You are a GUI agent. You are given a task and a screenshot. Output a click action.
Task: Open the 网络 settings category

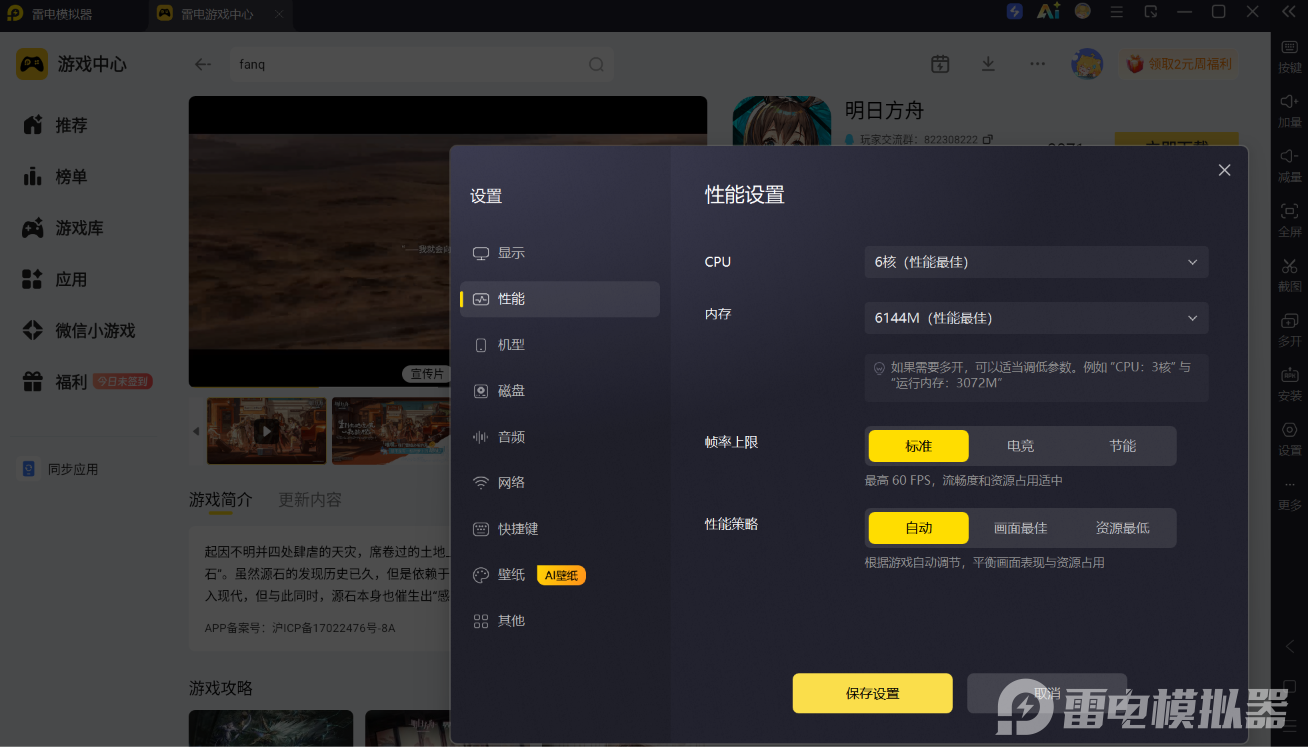click(x=560, y=483)
